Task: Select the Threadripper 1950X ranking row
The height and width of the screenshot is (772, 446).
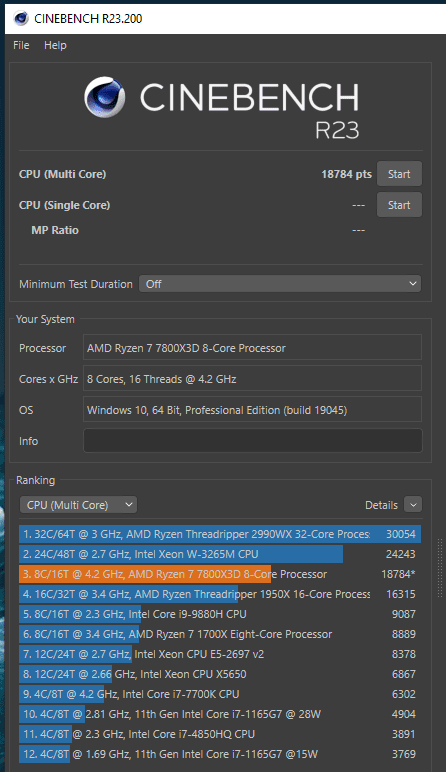Action: (x=220, y=594)
